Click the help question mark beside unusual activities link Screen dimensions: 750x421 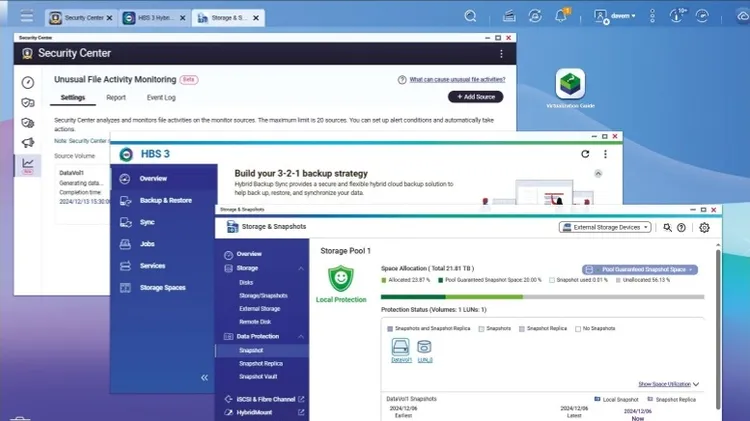pyautogui.click(x=402, y=80)
